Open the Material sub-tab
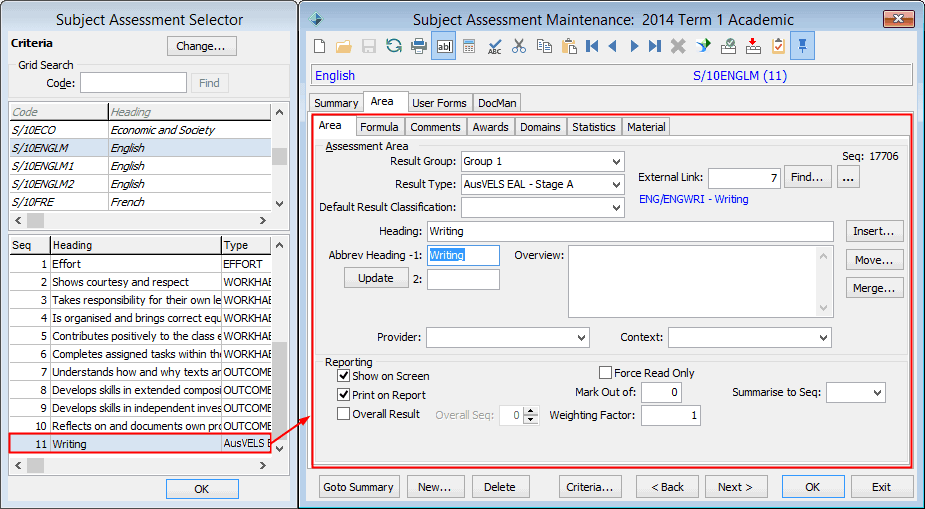The image size is (925, 509). [646, 127]
